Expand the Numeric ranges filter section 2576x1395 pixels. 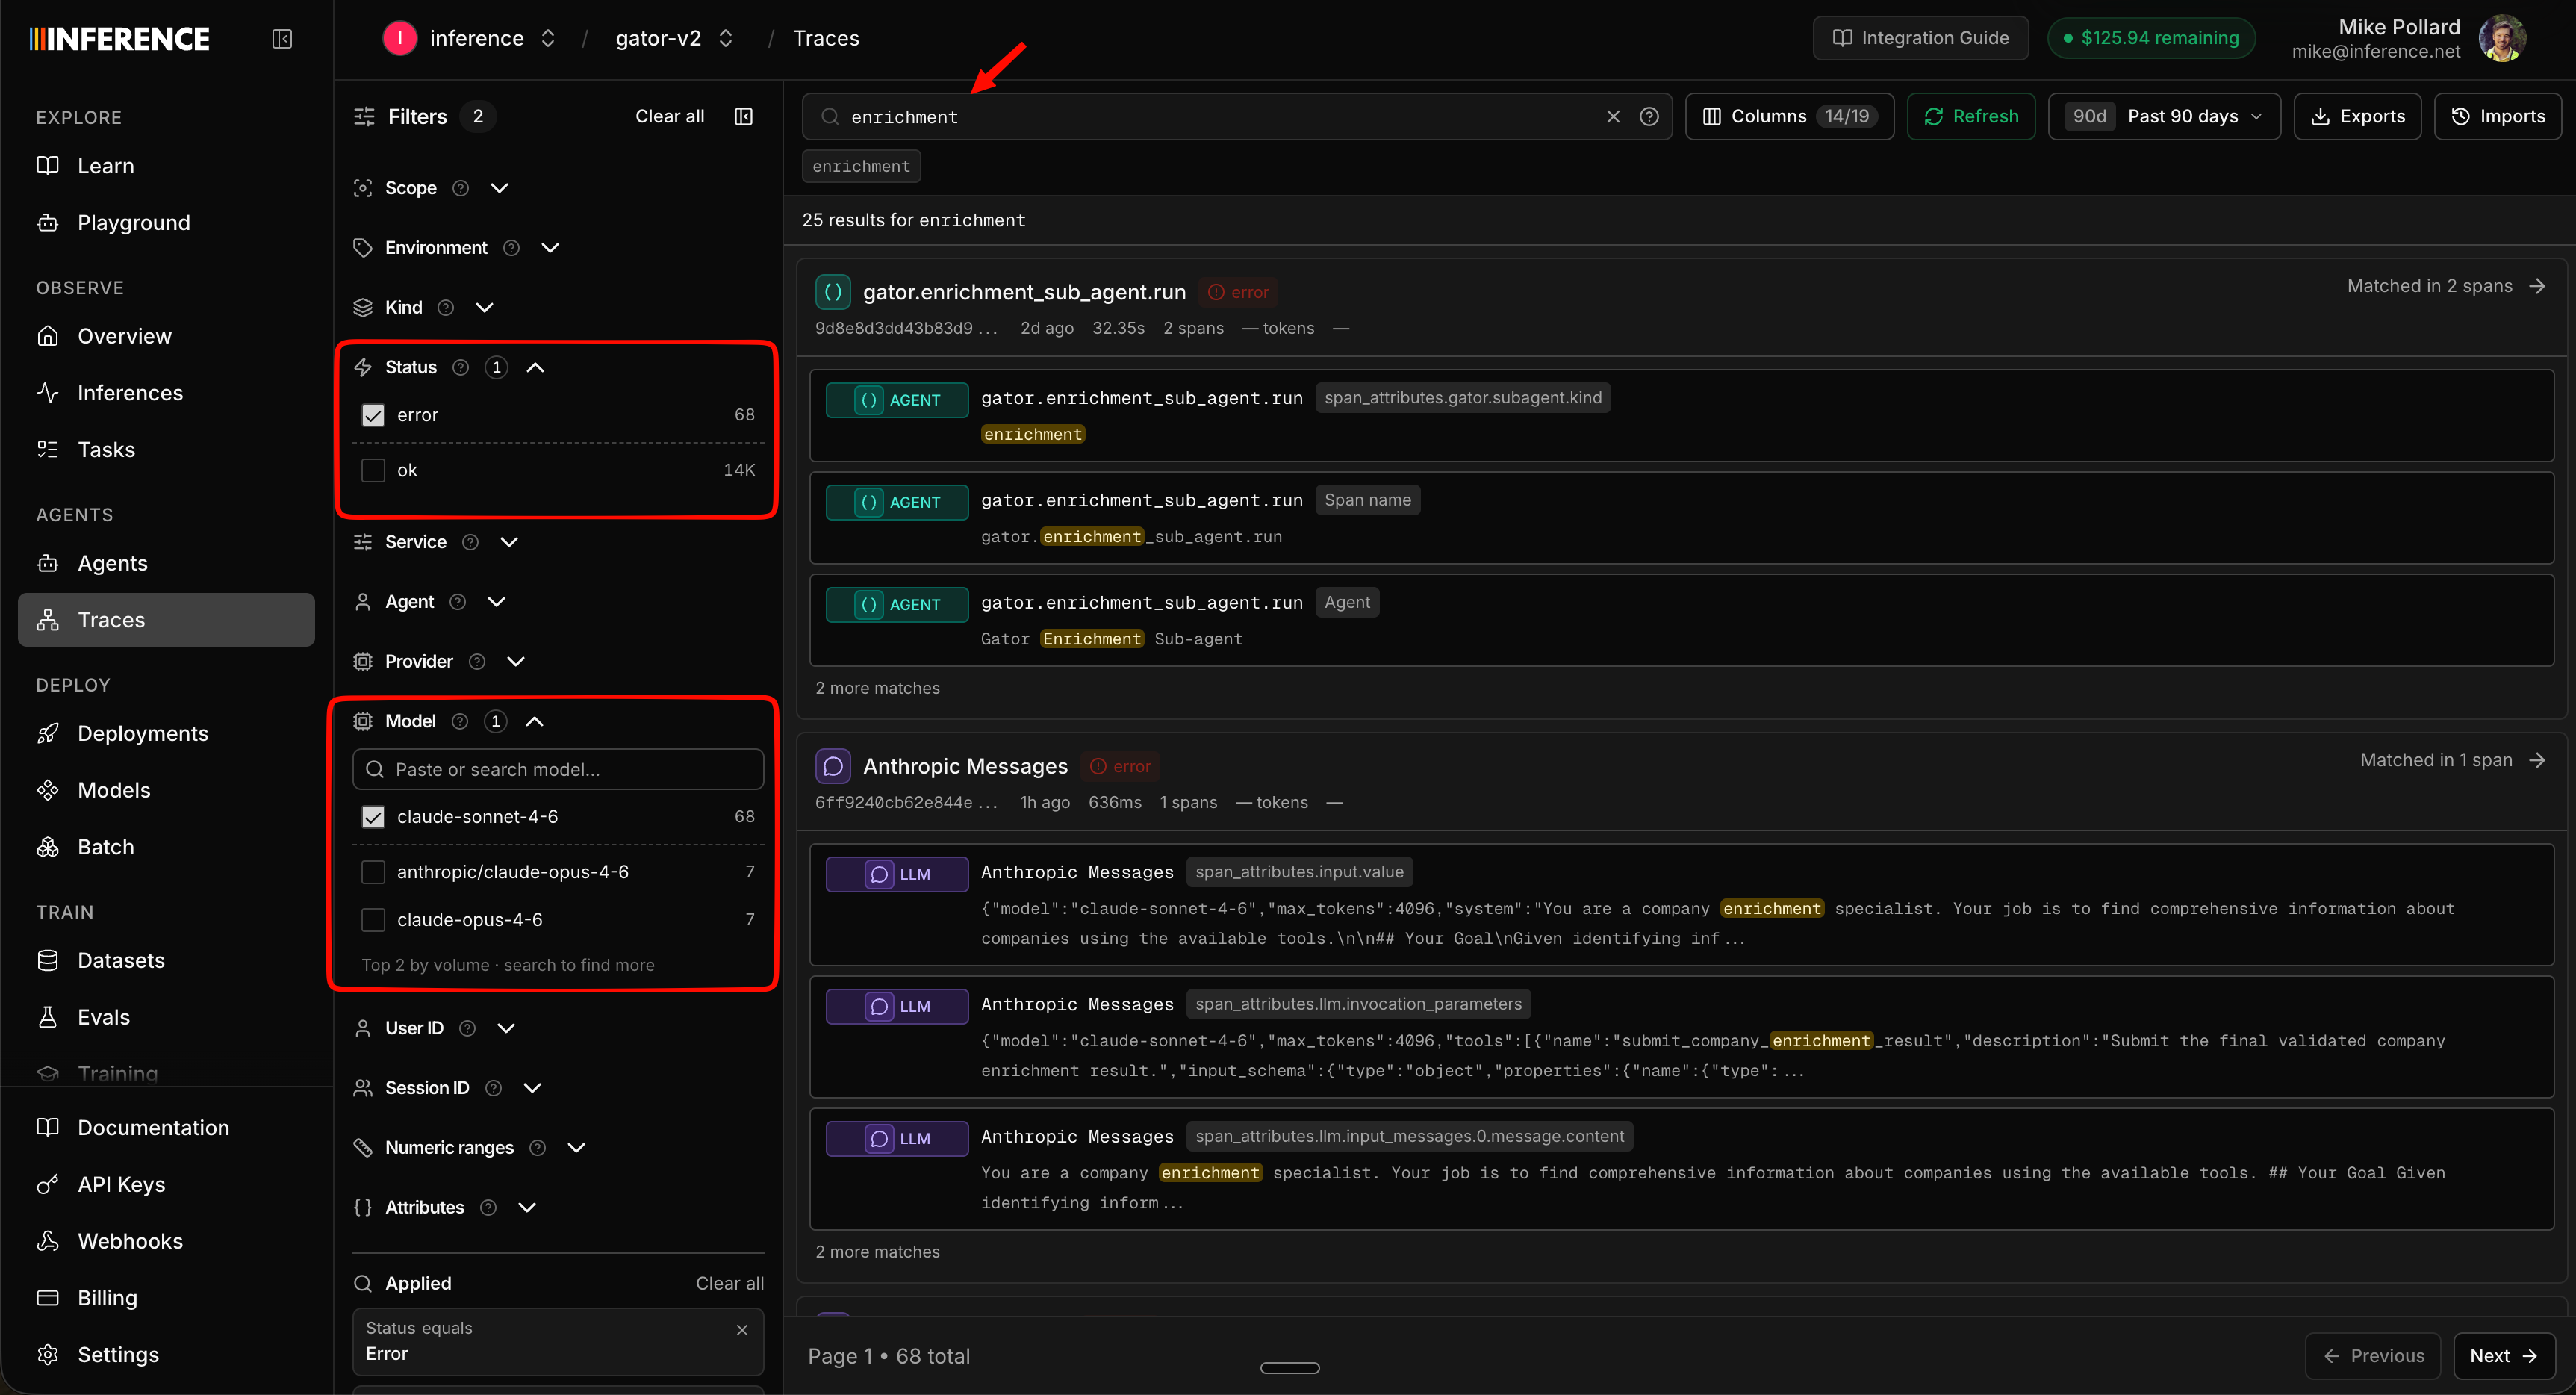click(x=577, y=1148)
